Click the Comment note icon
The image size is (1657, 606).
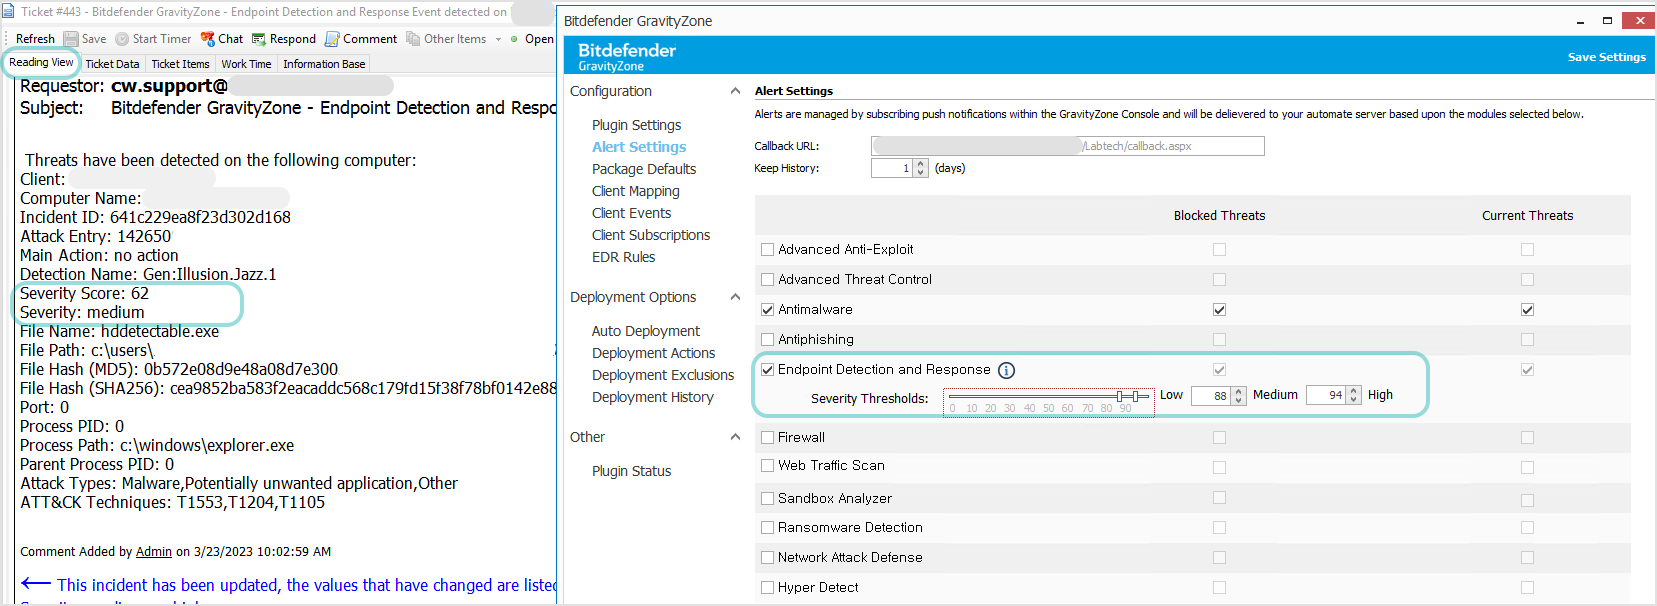pos(332,39)
